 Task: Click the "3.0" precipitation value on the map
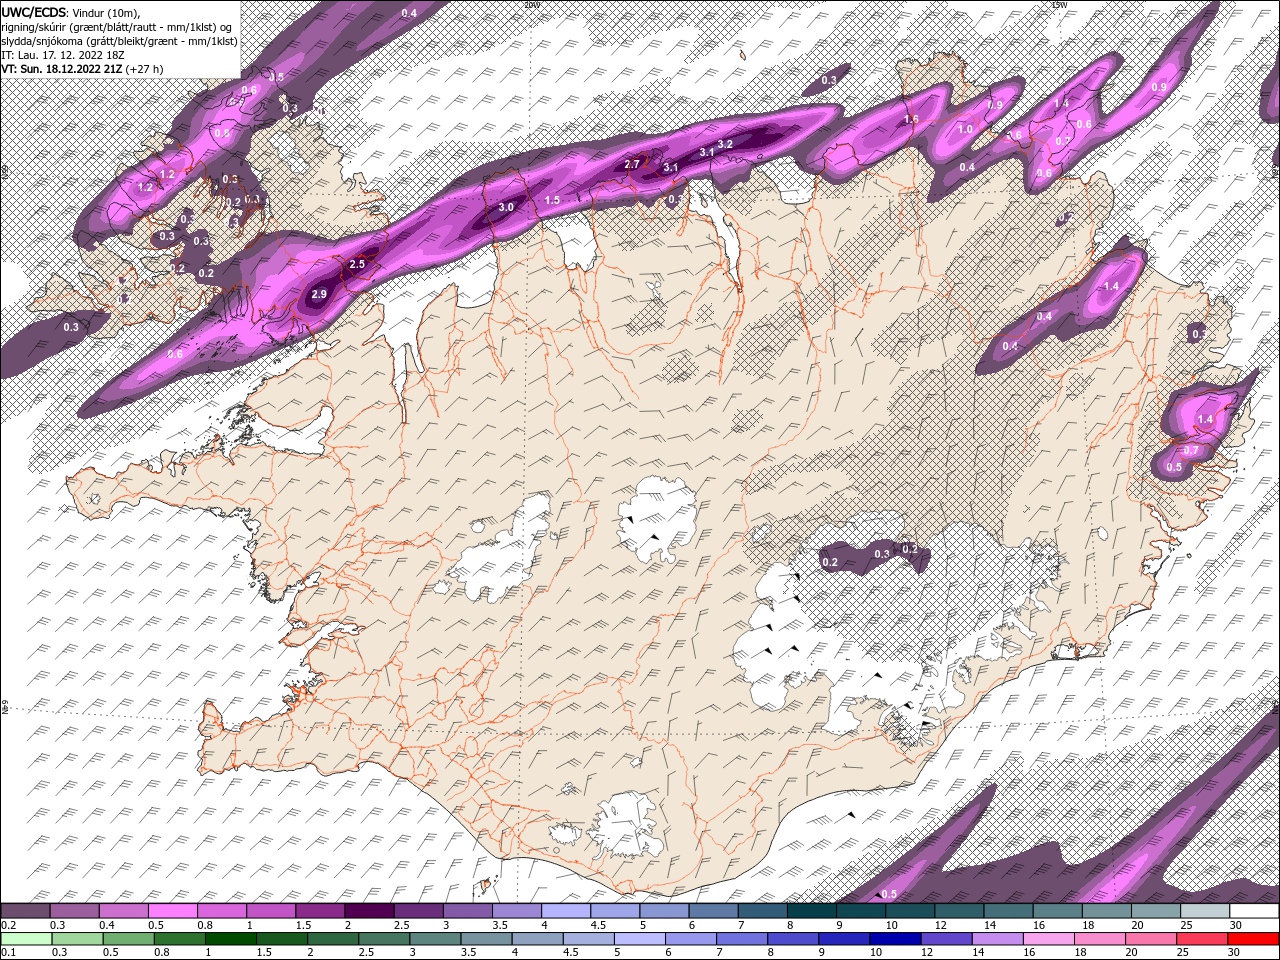point(506,207)
